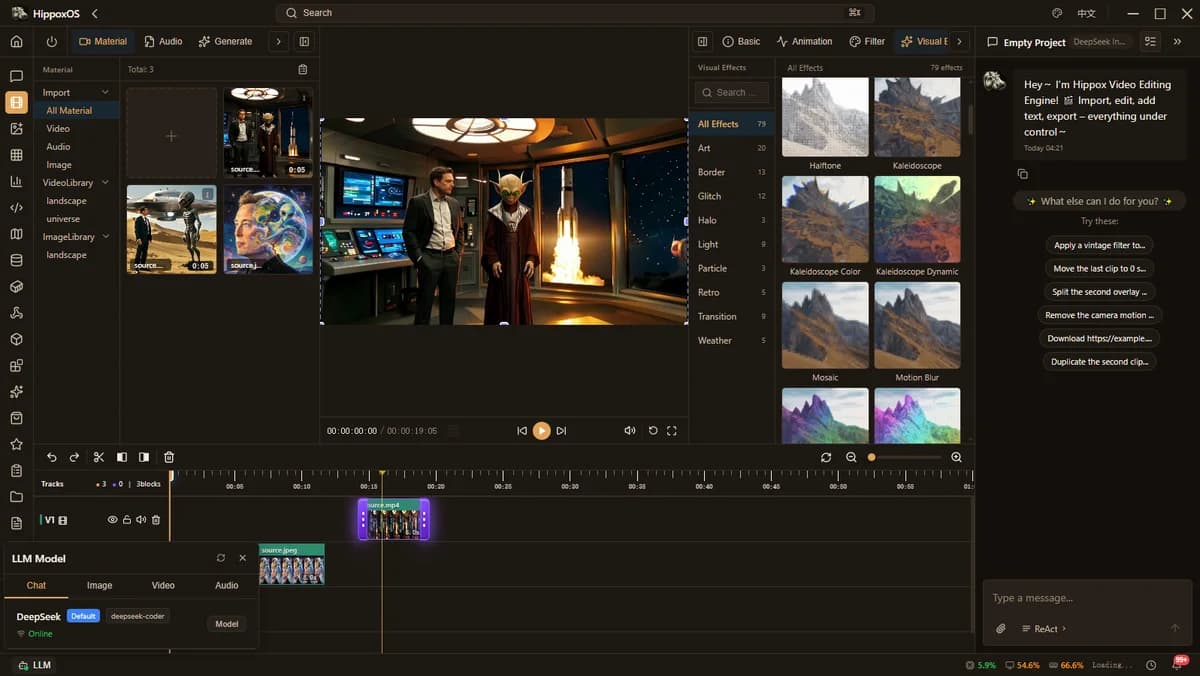1200x676 pixels.
Task: Select the Glitch effects category
Action: point(732,196)
